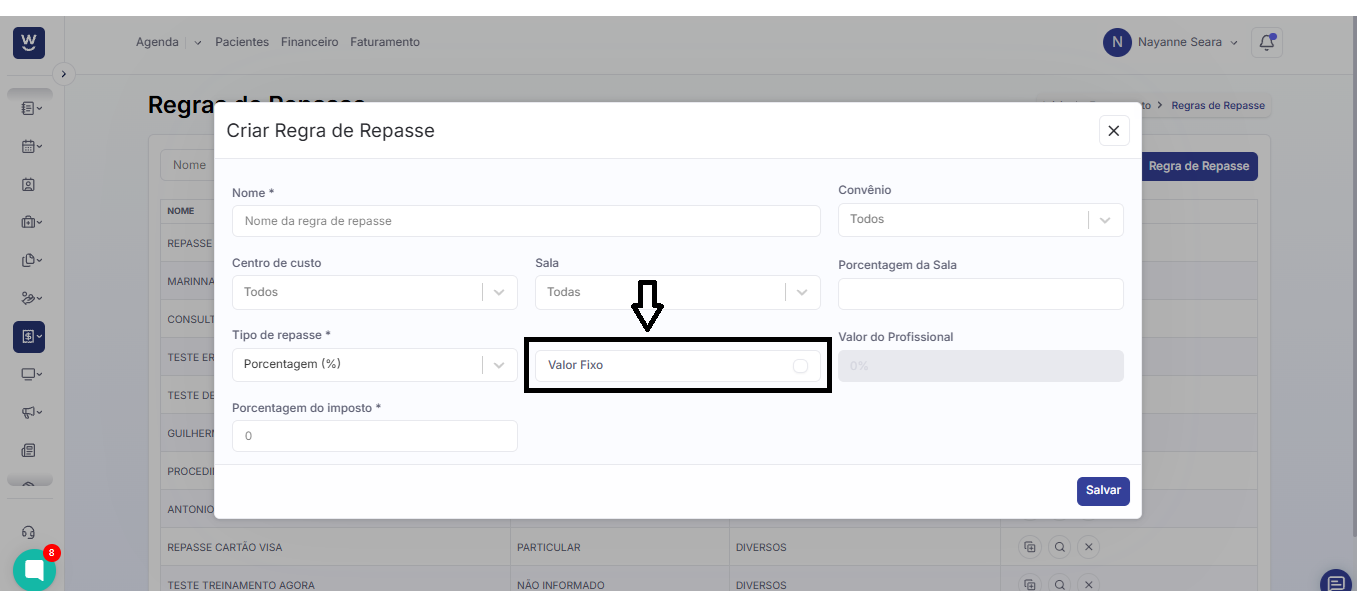This screenshot has width=1357, height=591.
Task: Go to the Financeiro menu
Action: point(310,42)
